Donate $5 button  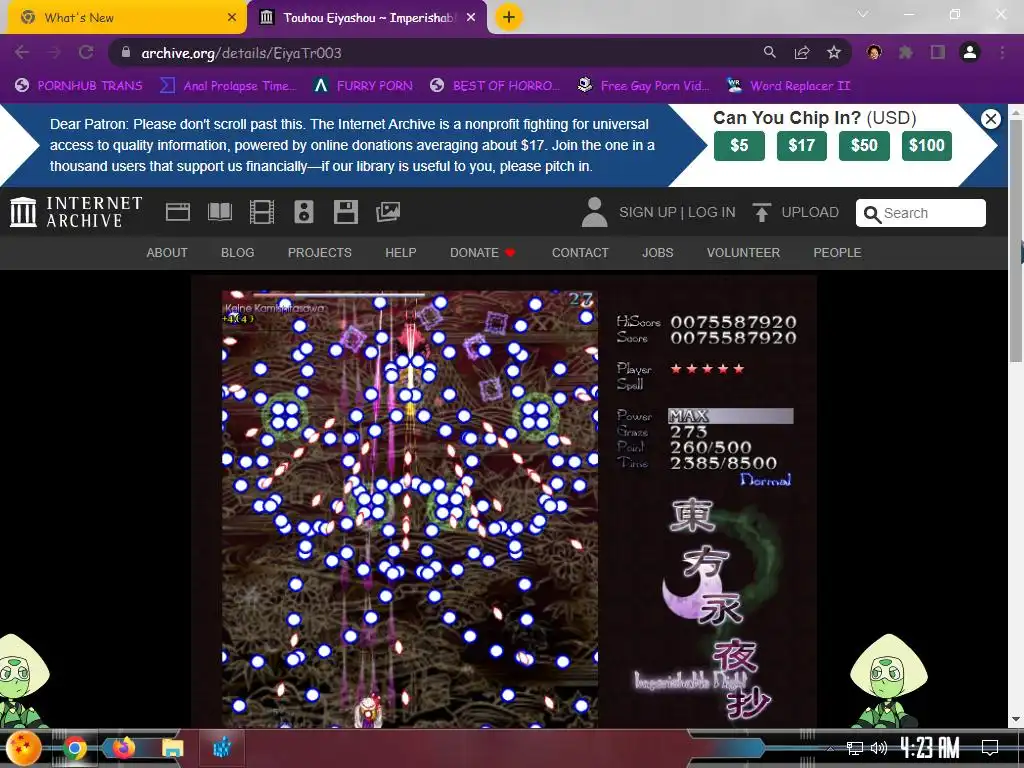click(739, 145)
